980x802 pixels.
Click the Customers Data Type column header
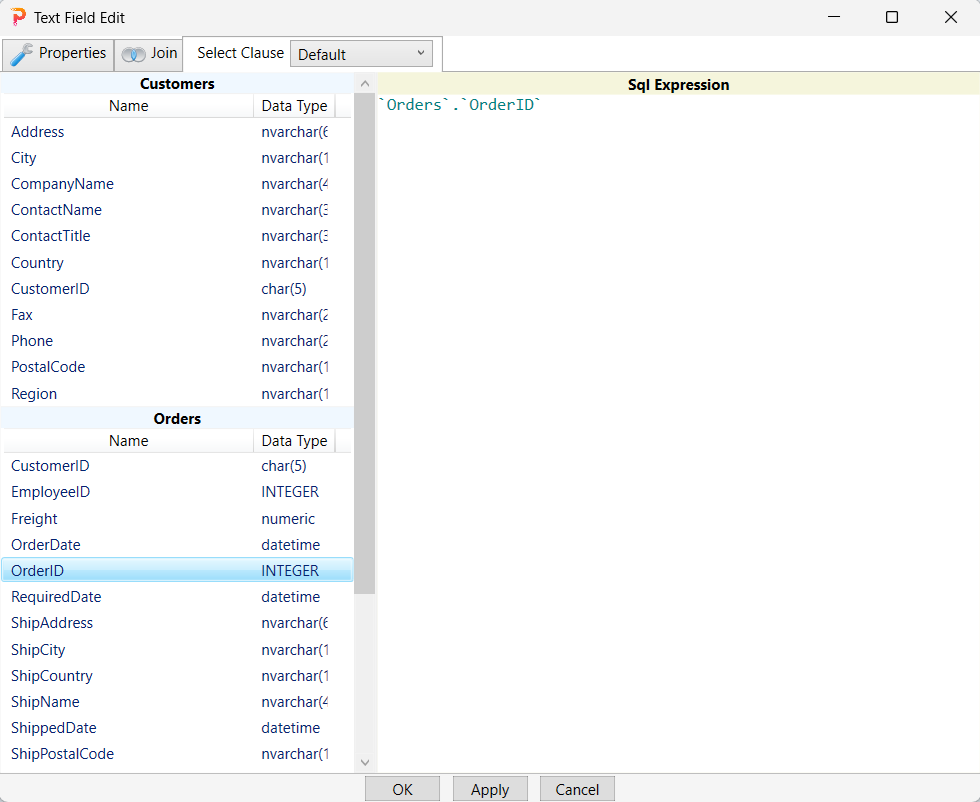coord(294,106)
